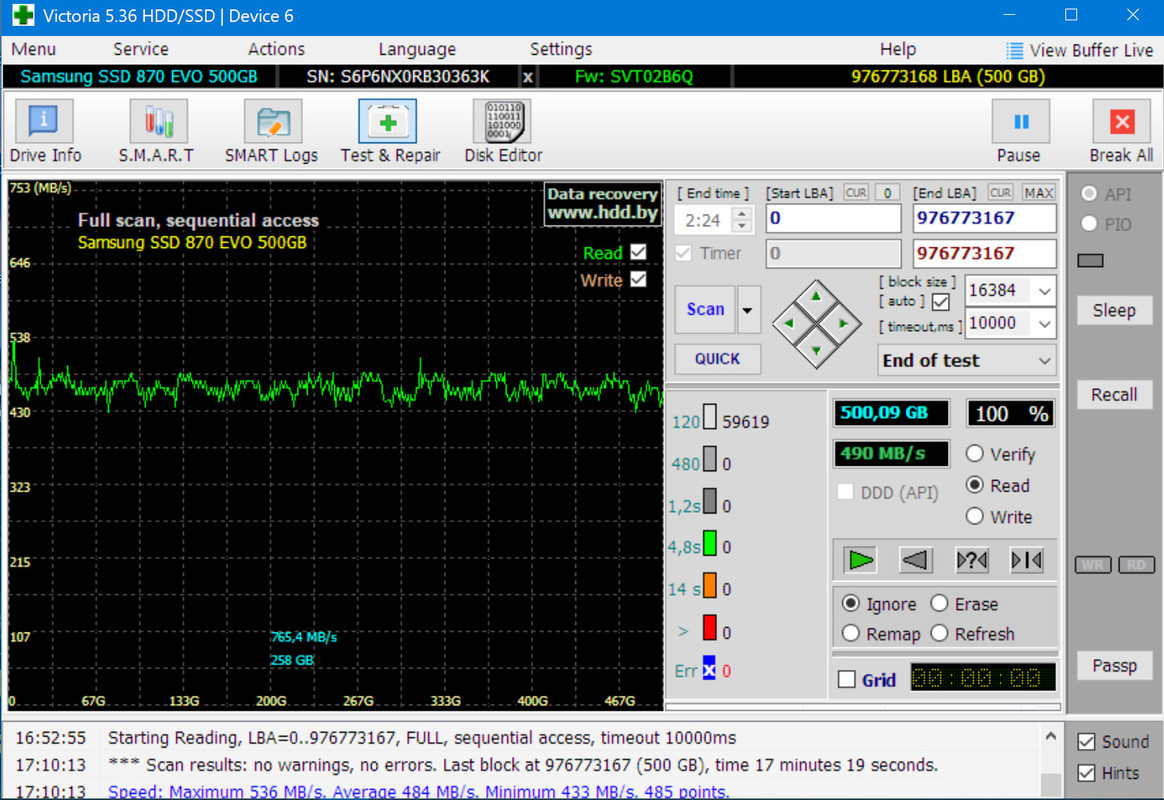Screen dimensions: 1164x800
Task: Open the Actions menu
Action: tap(276, 49)
